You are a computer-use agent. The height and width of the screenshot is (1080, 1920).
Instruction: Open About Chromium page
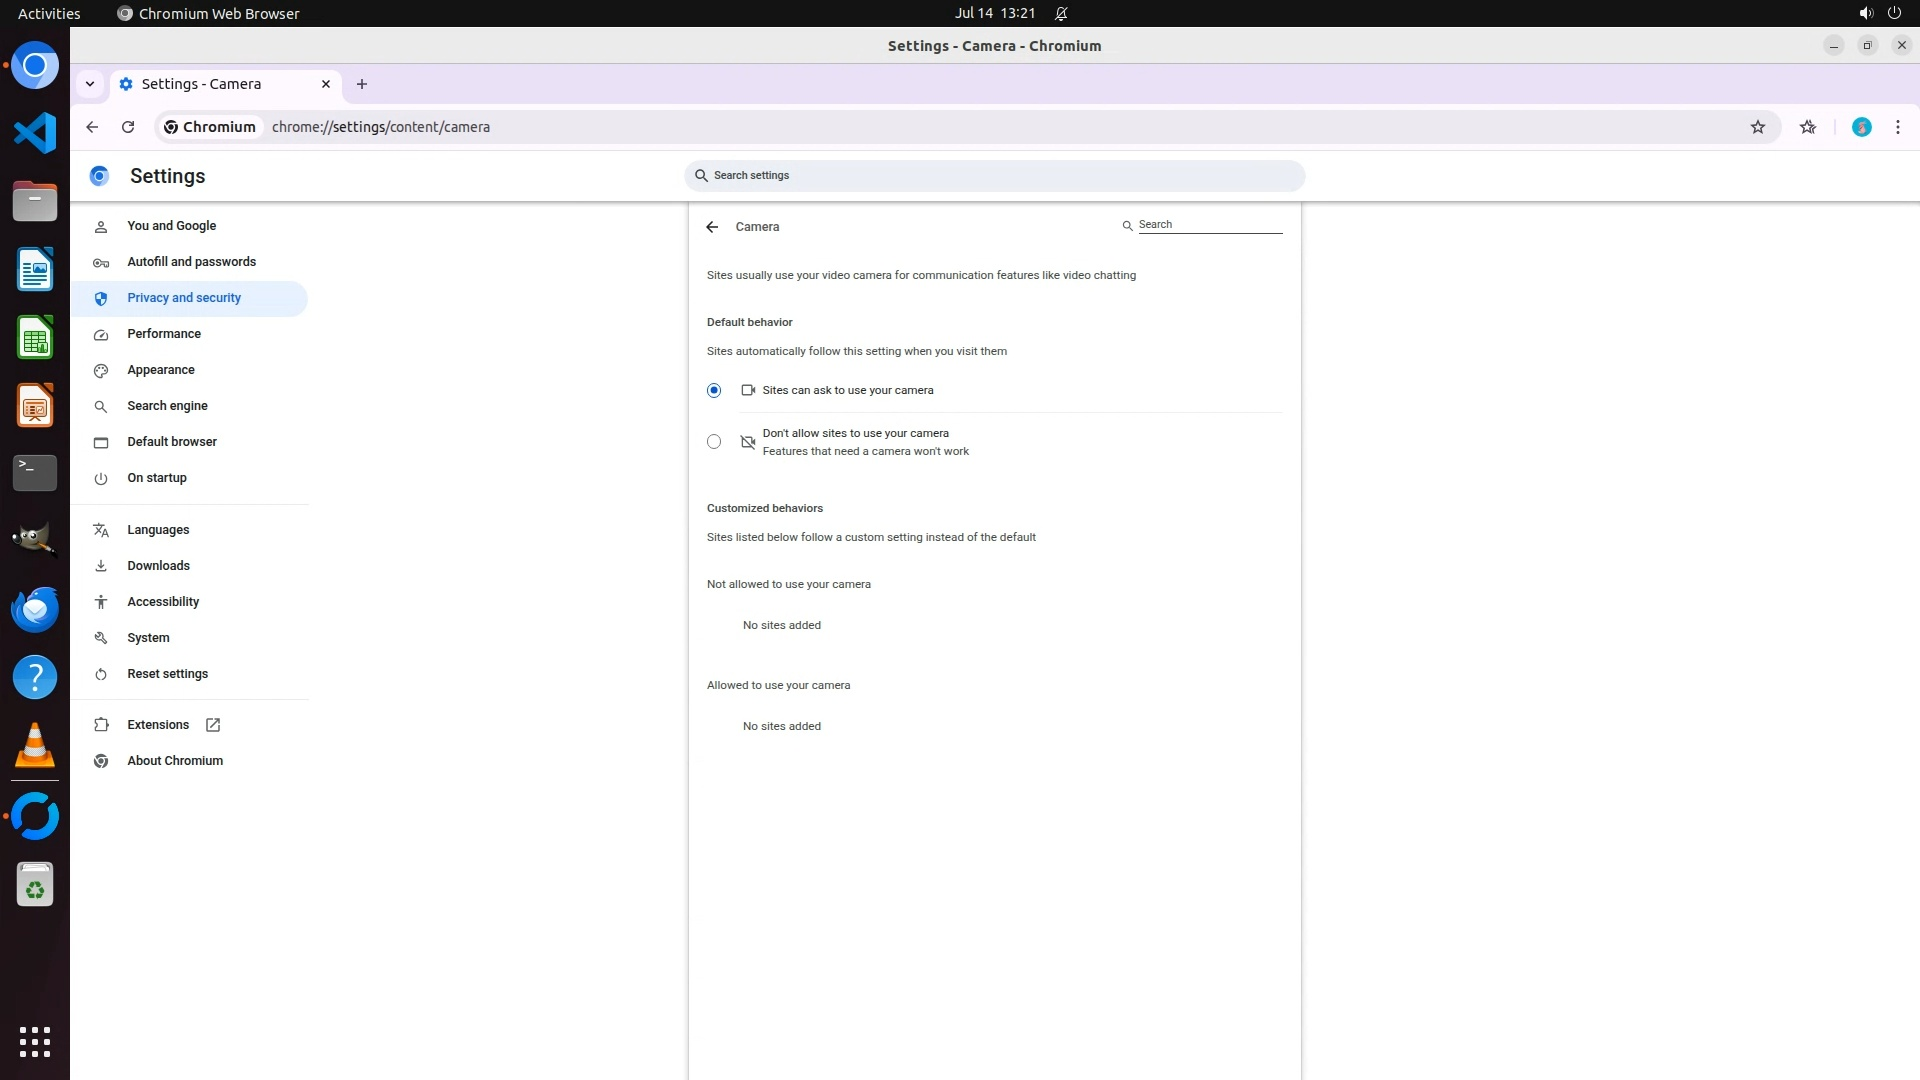tap(175, 761)
